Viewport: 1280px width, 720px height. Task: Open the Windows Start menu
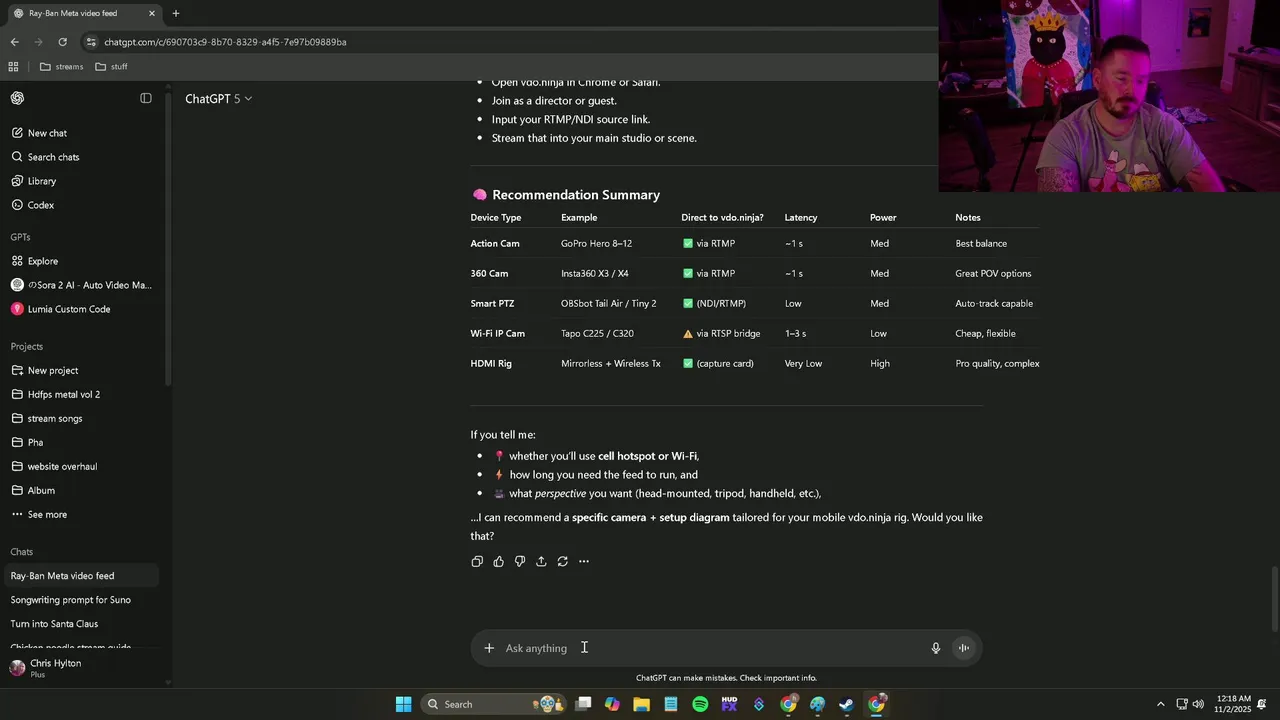tap(403, 704)
